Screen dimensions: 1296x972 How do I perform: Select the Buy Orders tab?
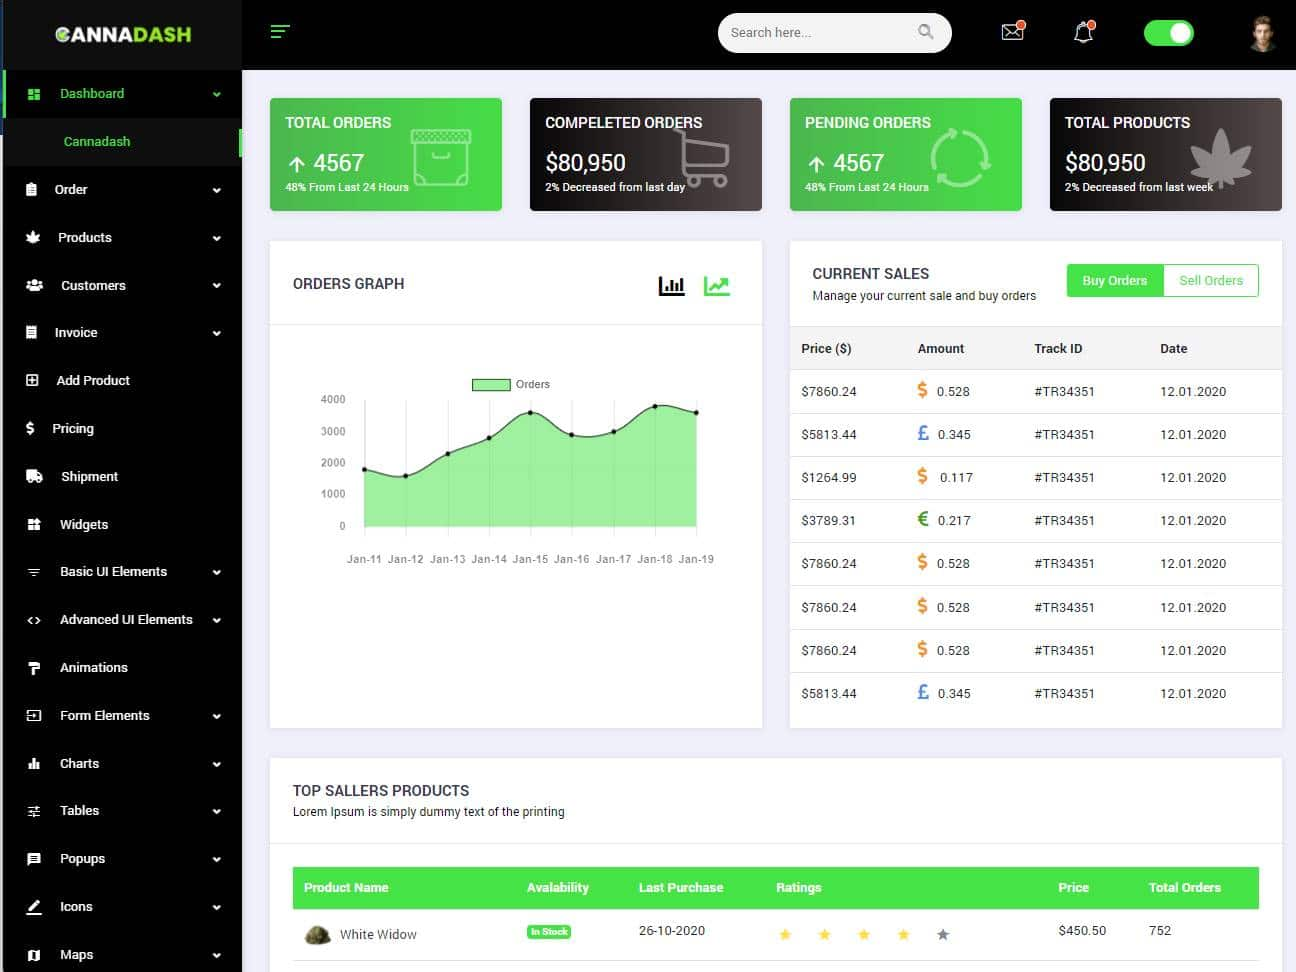pyautogui.click(x=1115, y=280)
